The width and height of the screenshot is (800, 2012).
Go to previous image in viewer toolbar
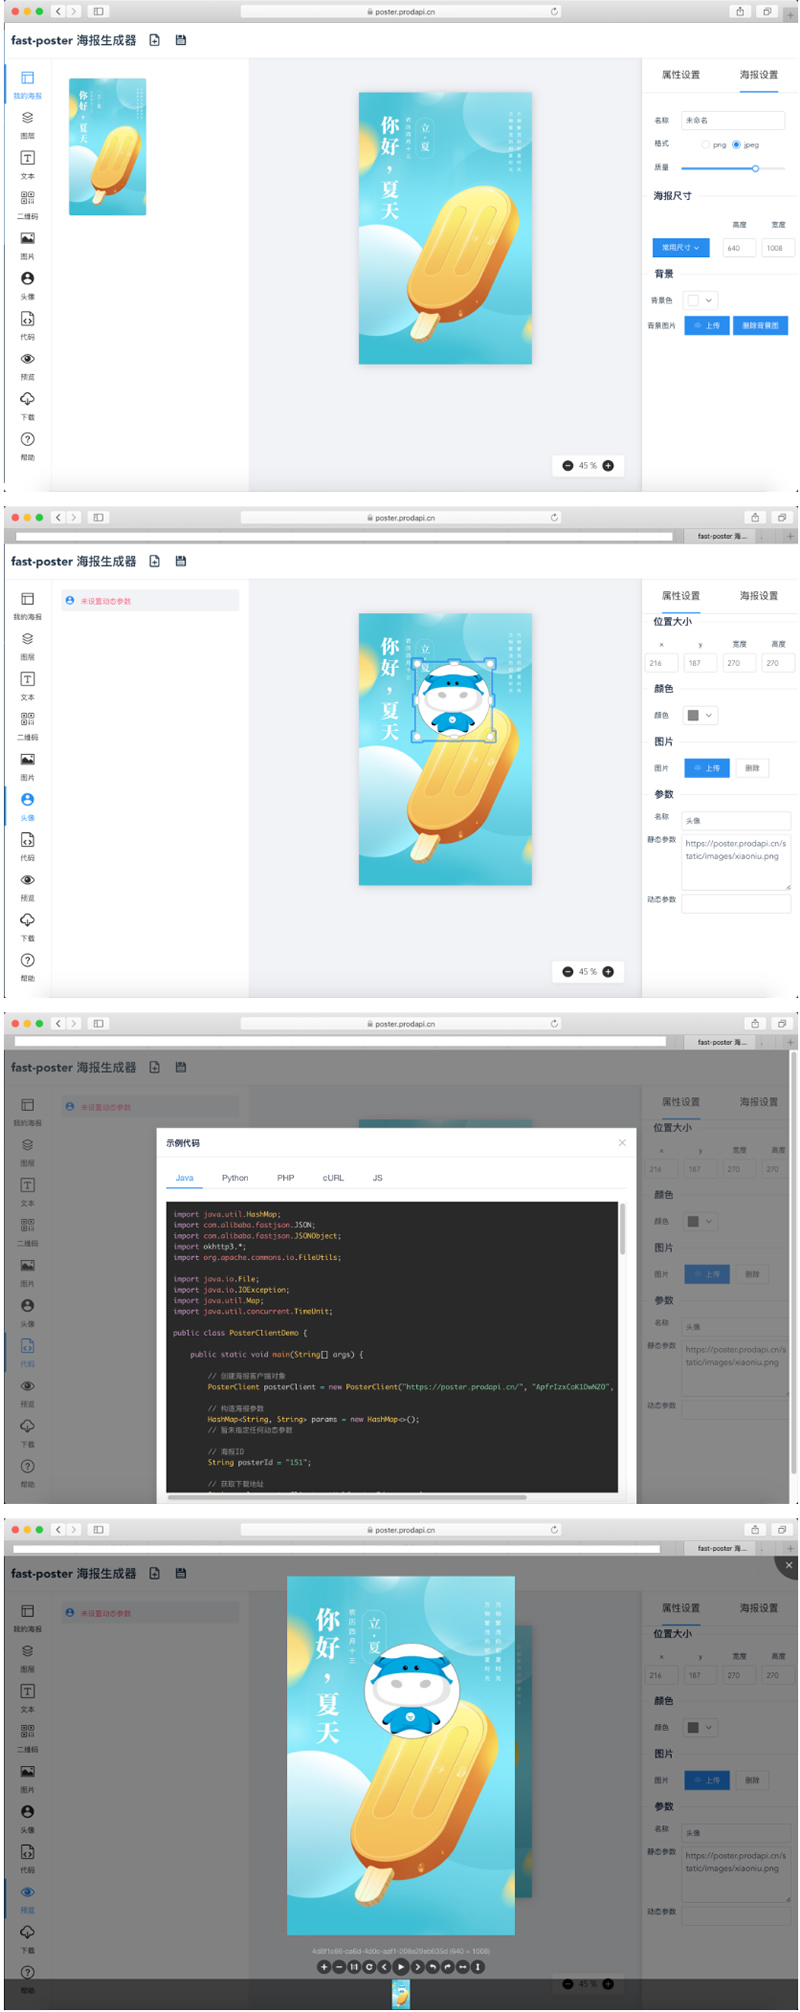[x=384, y=1967]
